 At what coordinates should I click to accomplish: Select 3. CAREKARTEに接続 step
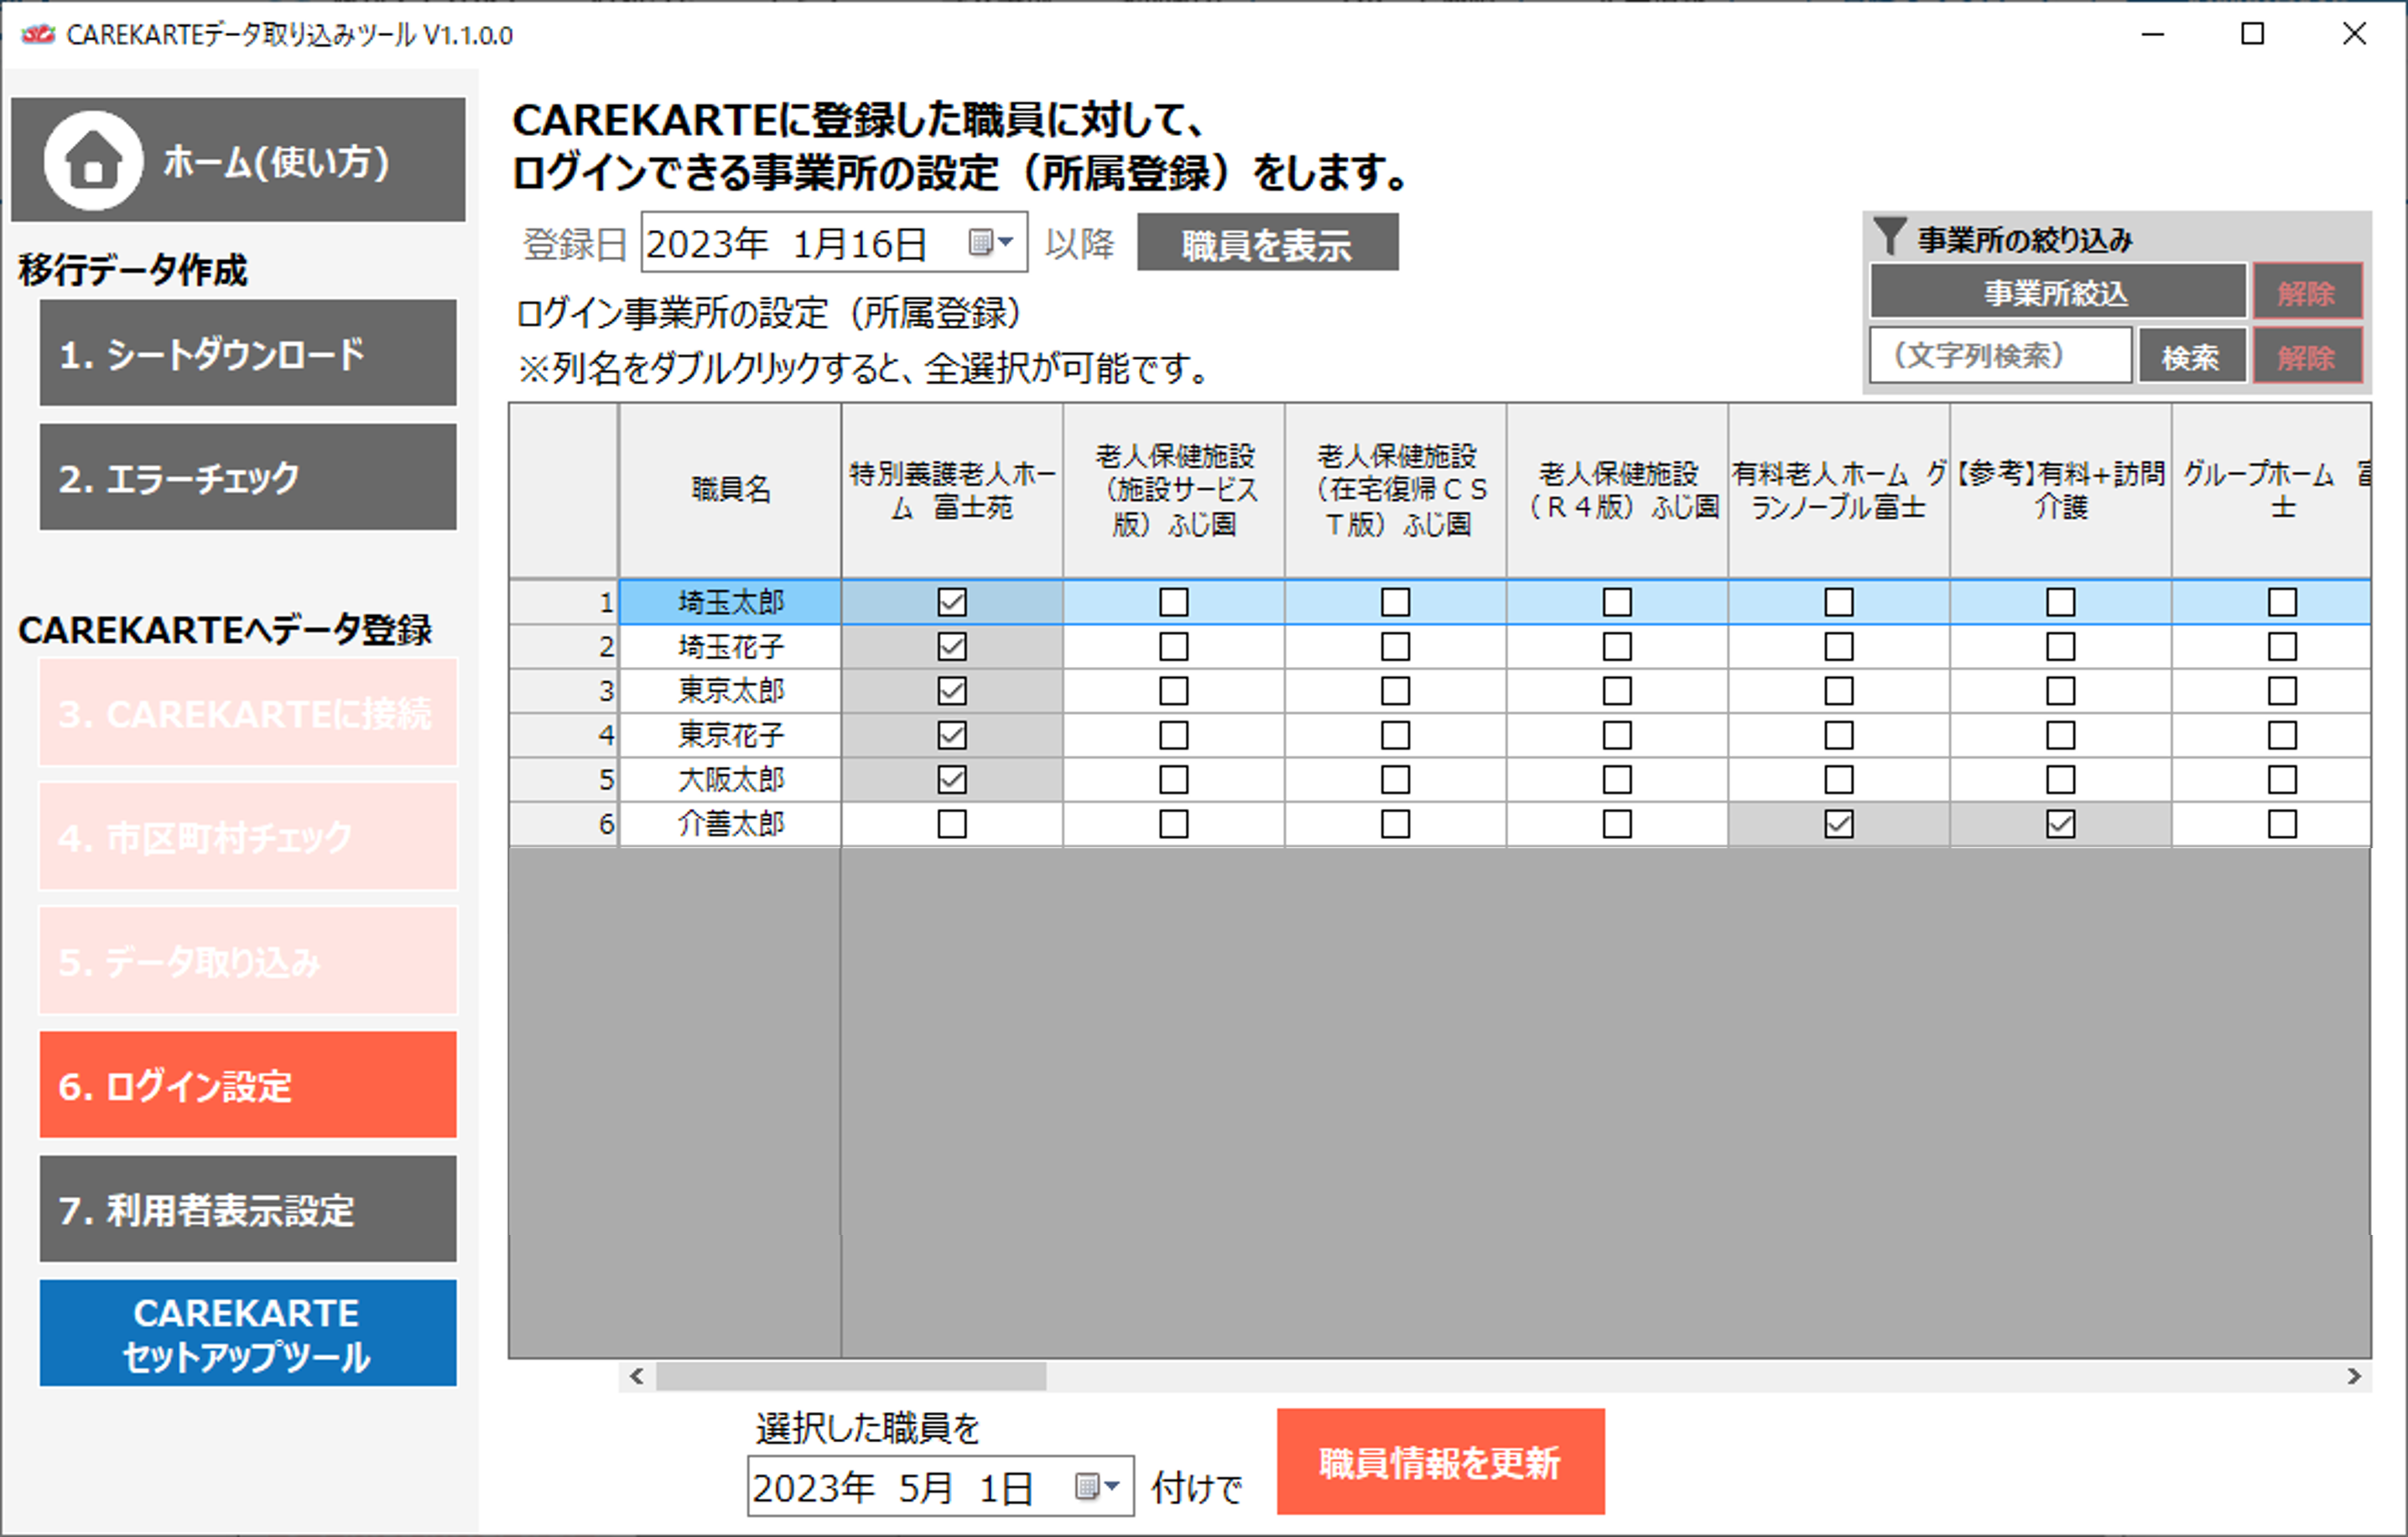click(x=248, y=712)
